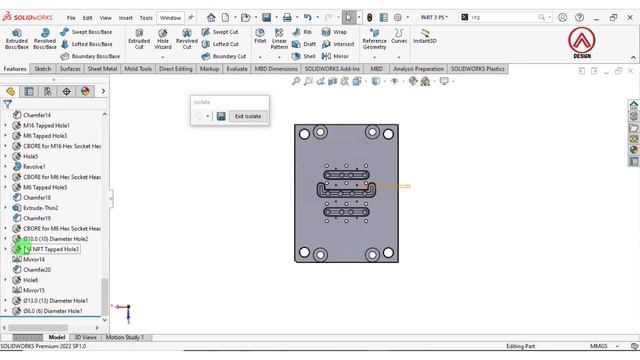The width and height of the screenshot is (640, 360).
Task: Select Chamfer18 in feature tree
Action: click(36, 198)
